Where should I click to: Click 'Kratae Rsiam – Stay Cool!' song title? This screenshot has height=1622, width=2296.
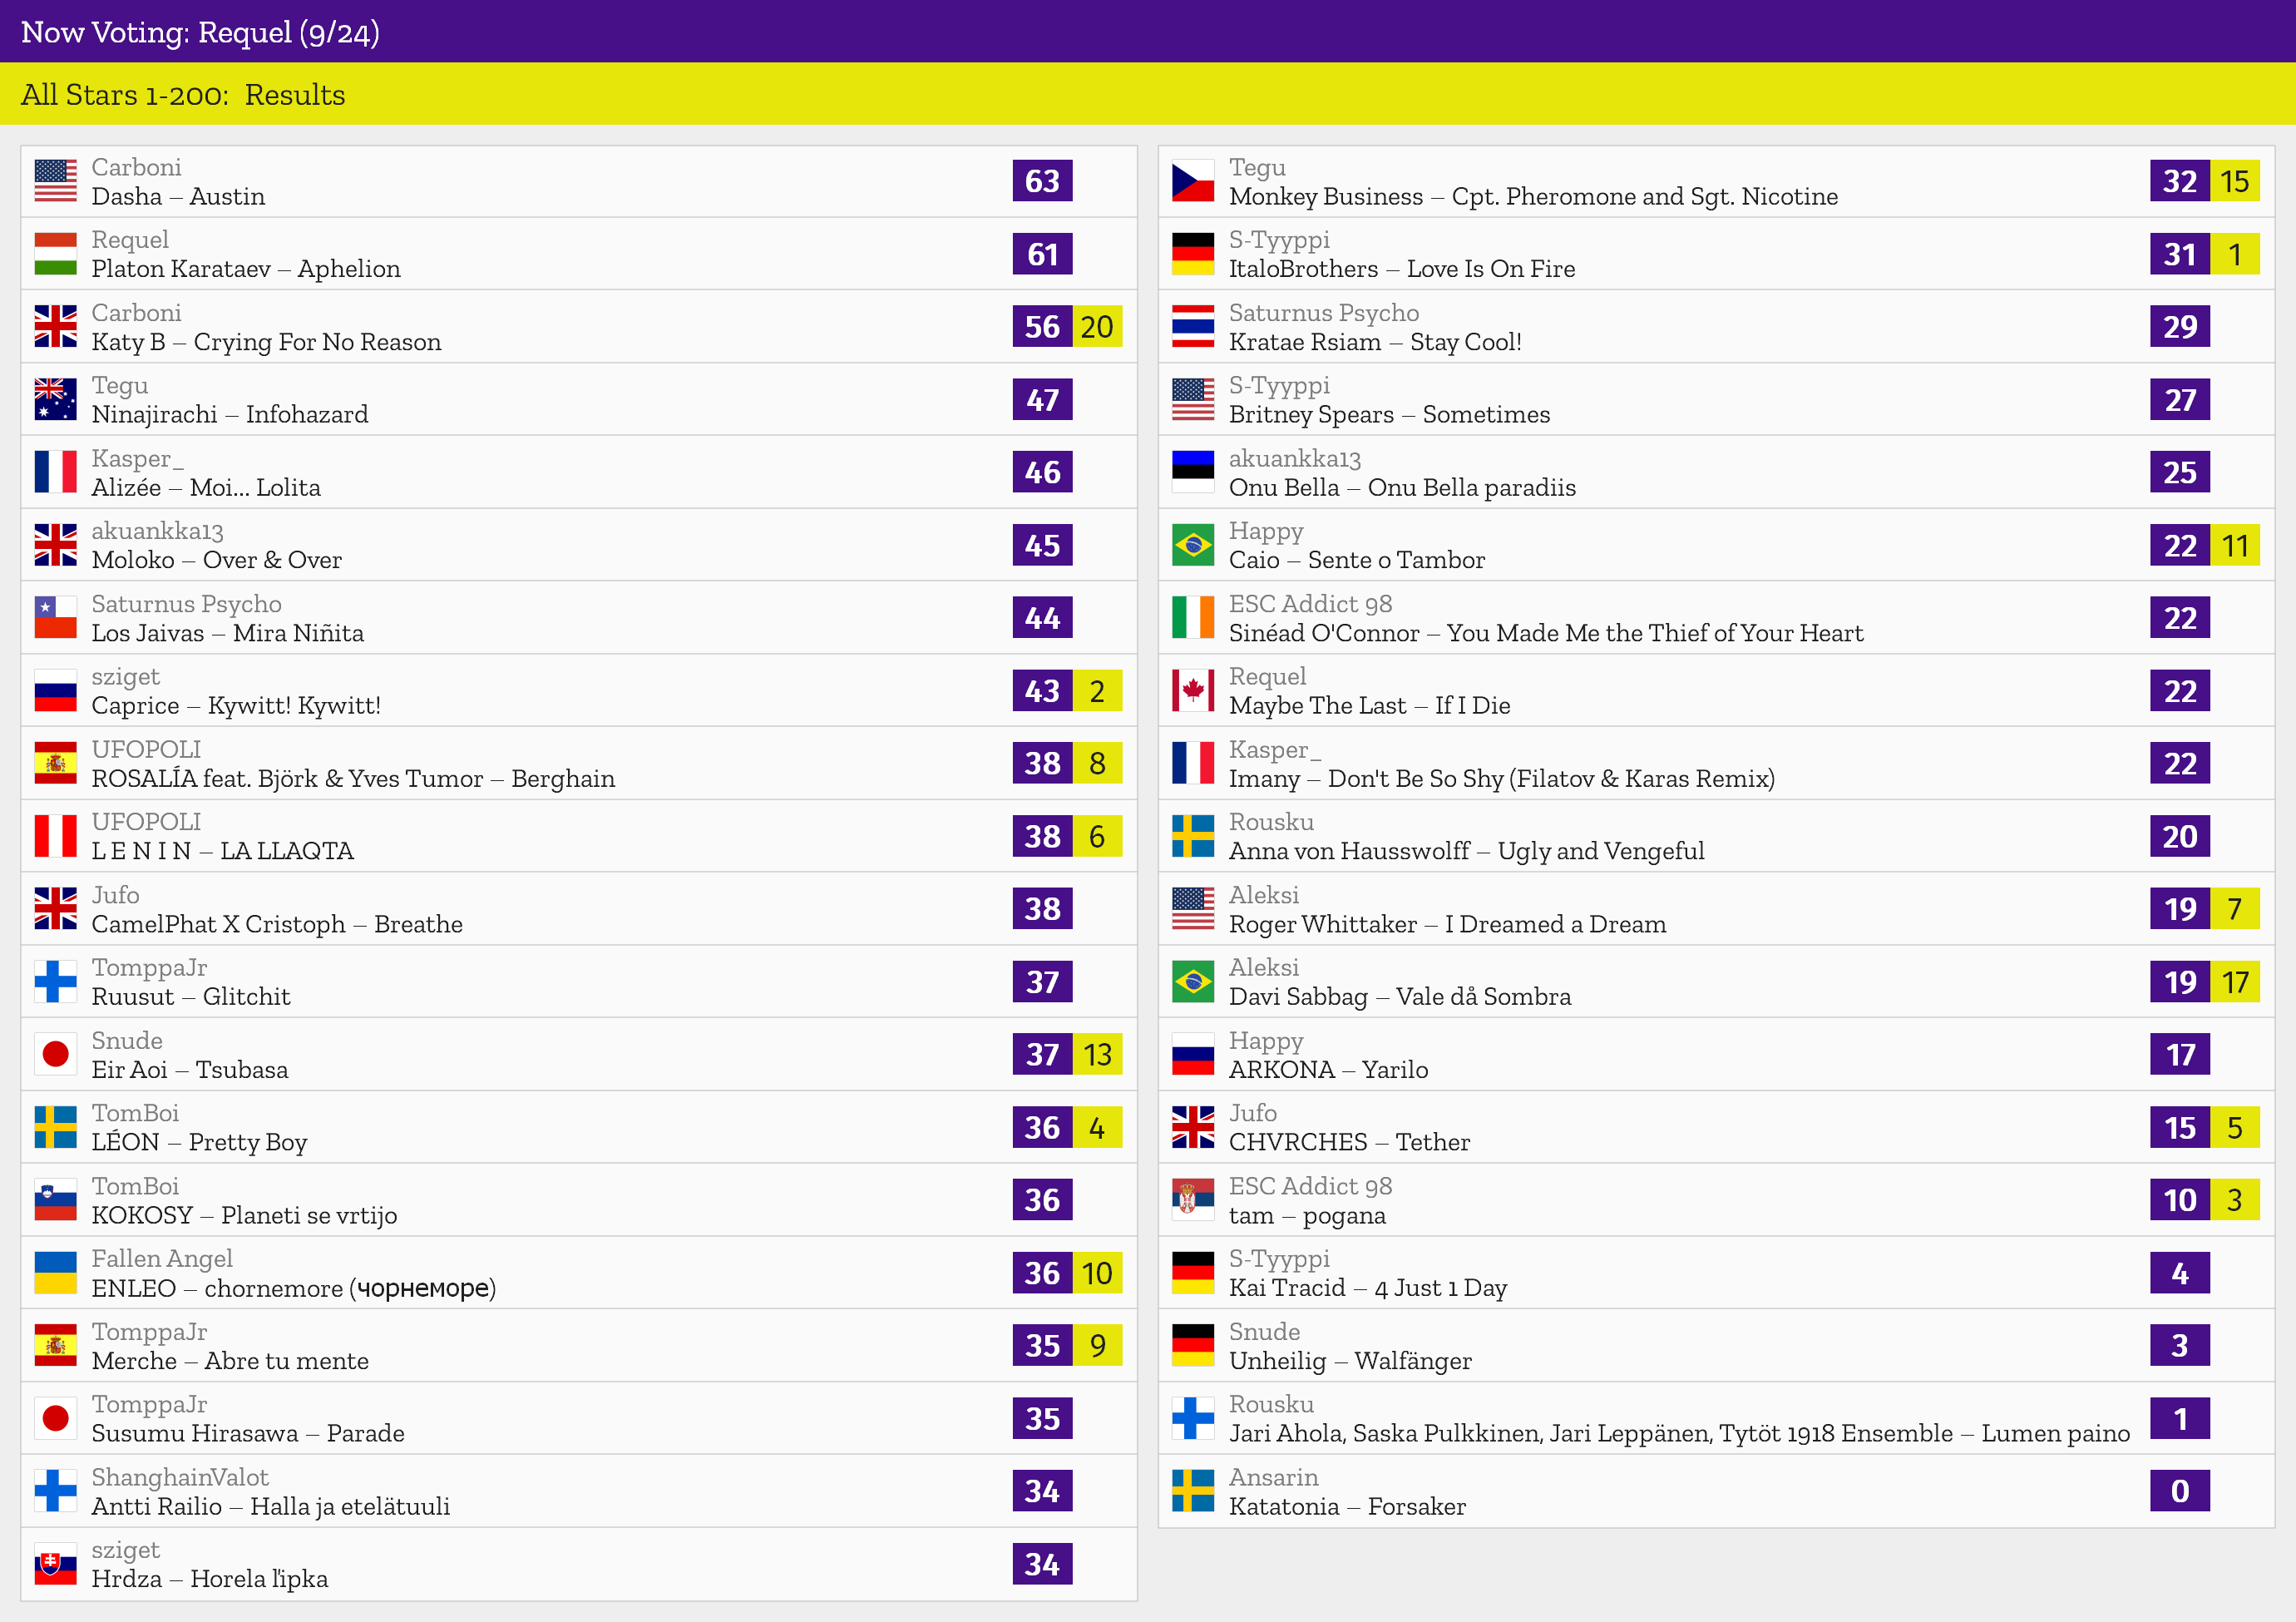(1375, 342)
